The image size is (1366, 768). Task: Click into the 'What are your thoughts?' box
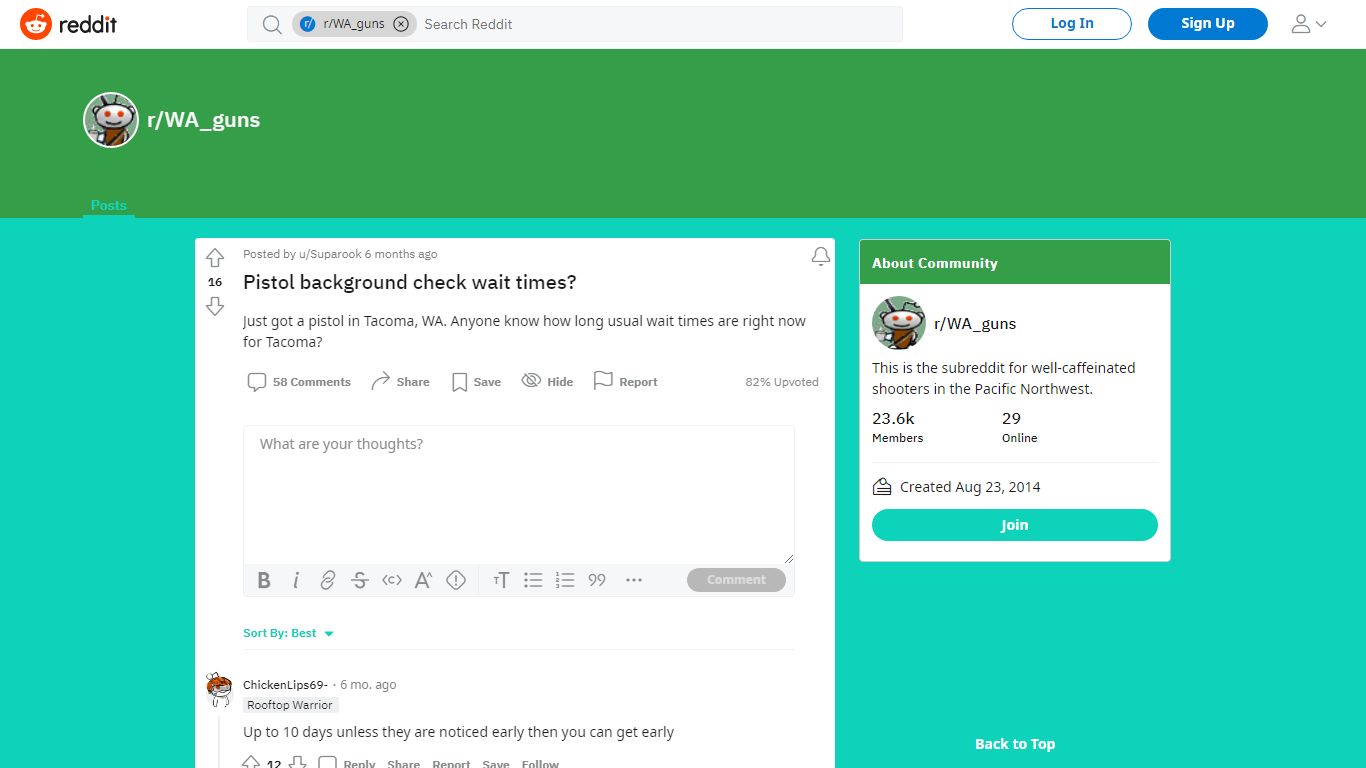click(x=519, y=495)
